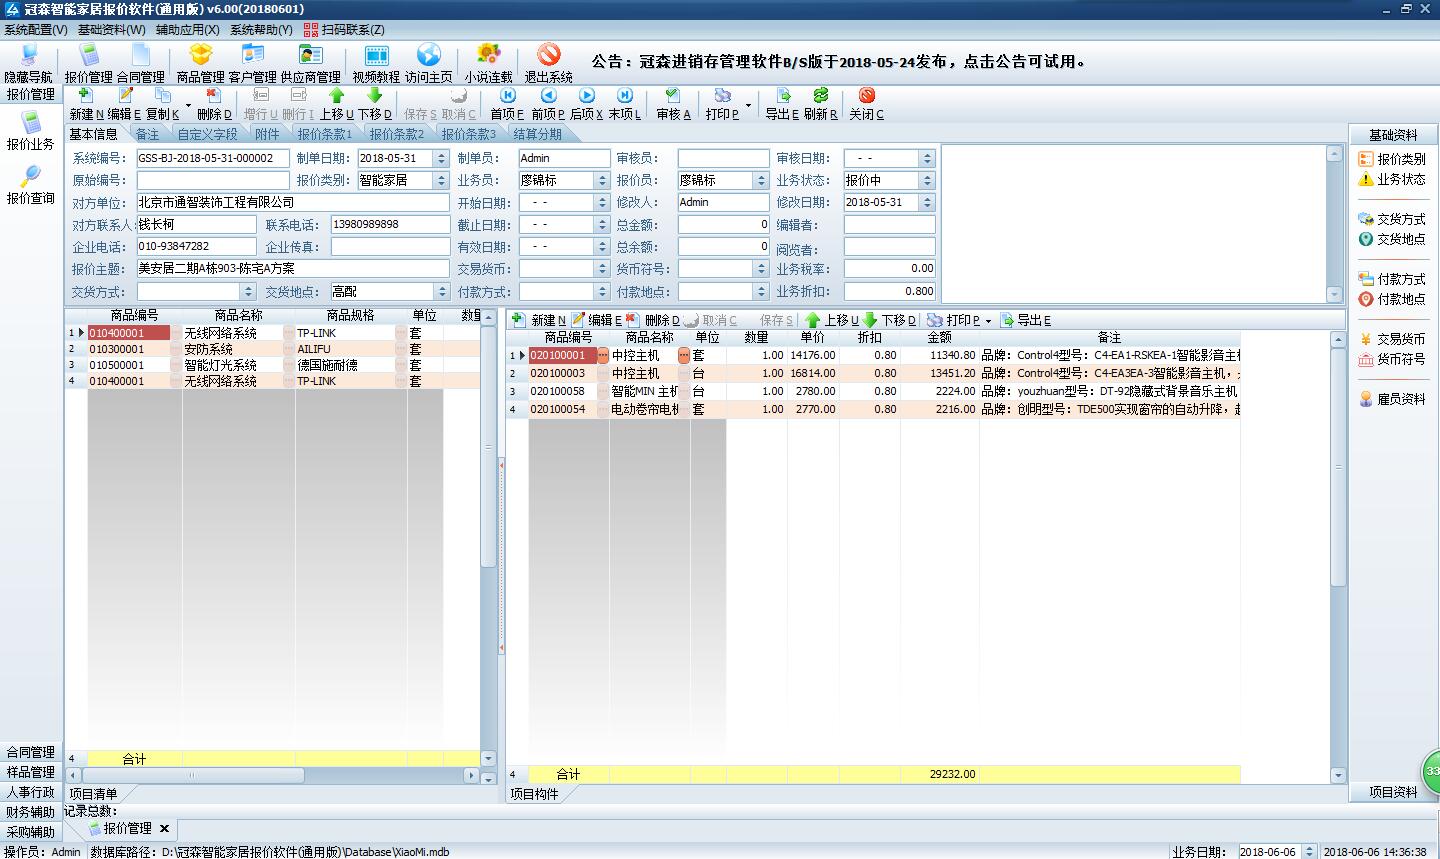Screen dimensions: 1440x859
Task: Open the 合同管理 navigation section
Action: (x=31, y=752)
